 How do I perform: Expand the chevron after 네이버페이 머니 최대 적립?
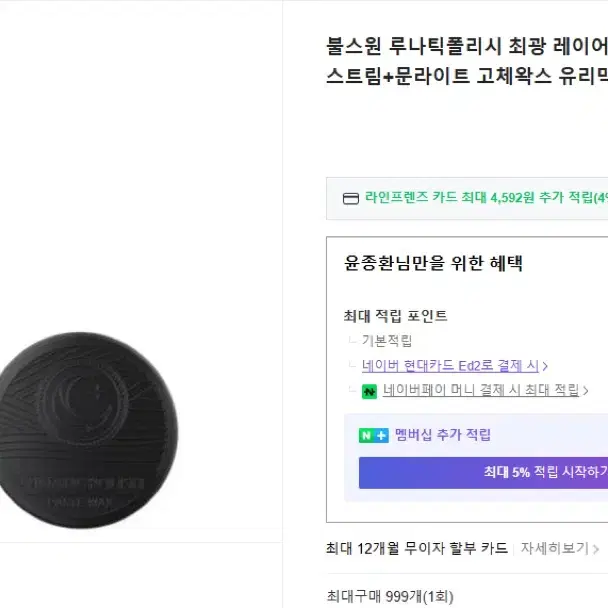(x=585, y=391)
